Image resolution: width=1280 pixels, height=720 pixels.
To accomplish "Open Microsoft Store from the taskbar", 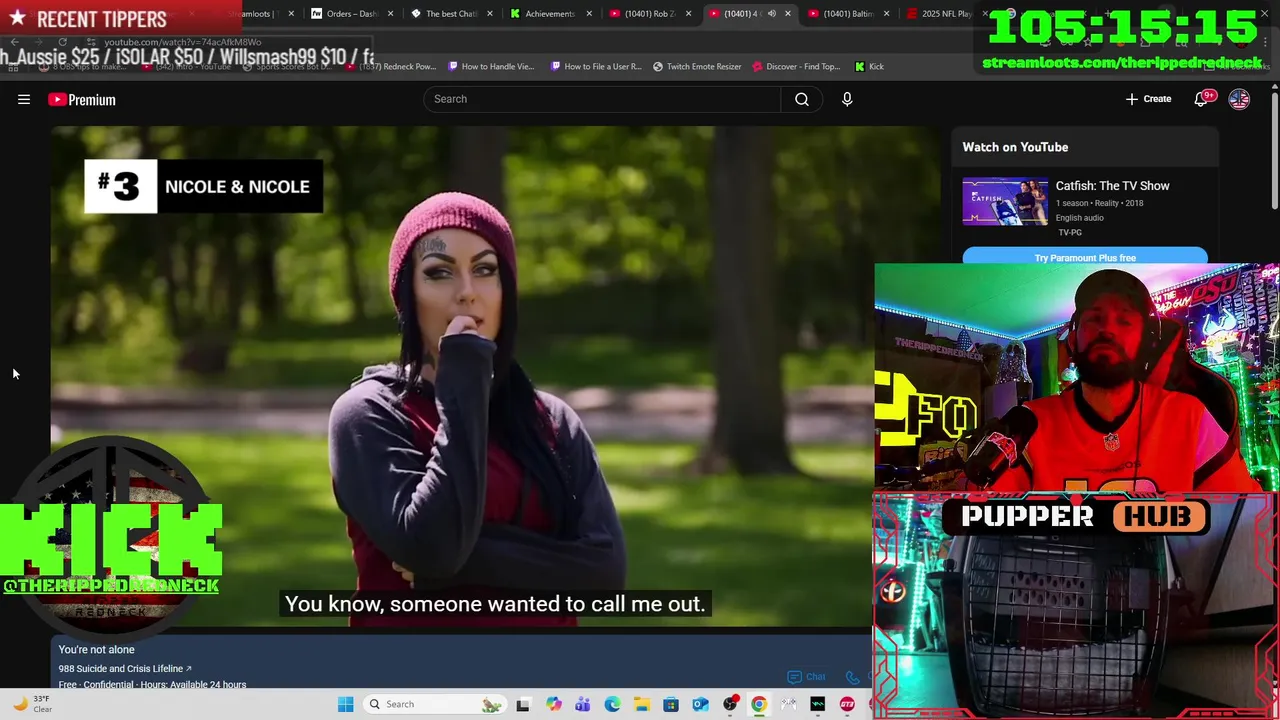I will tap(671, 704).
